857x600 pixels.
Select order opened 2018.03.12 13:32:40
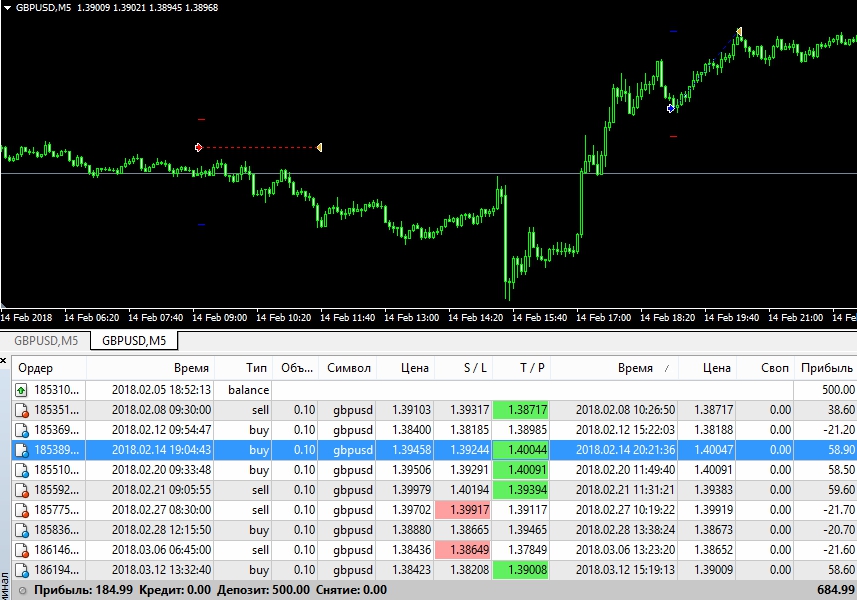[x=435, y=570]
